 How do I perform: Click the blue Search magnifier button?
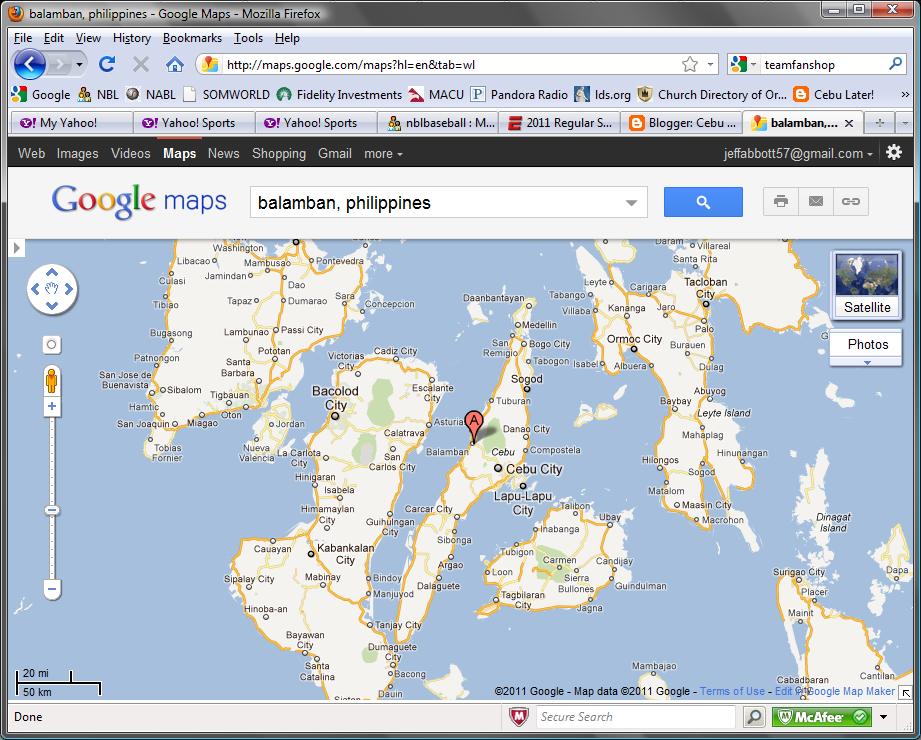tap(703, 201)
